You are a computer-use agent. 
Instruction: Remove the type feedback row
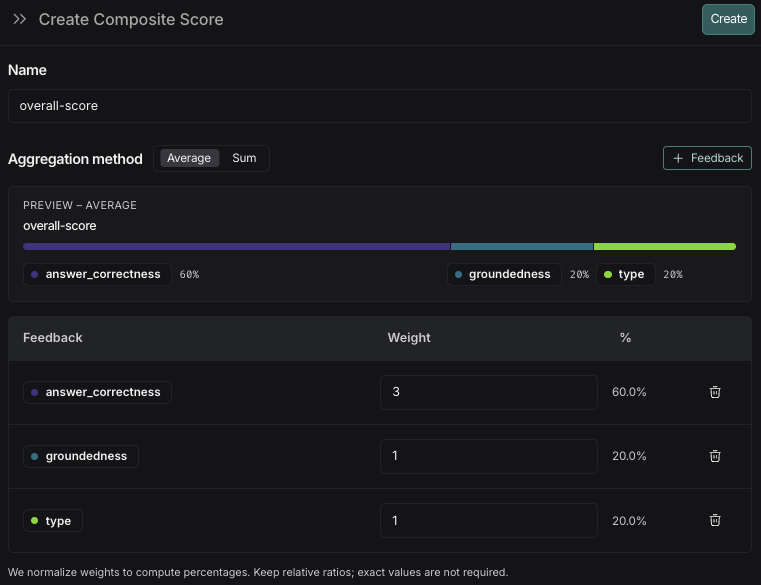point(715,520)
